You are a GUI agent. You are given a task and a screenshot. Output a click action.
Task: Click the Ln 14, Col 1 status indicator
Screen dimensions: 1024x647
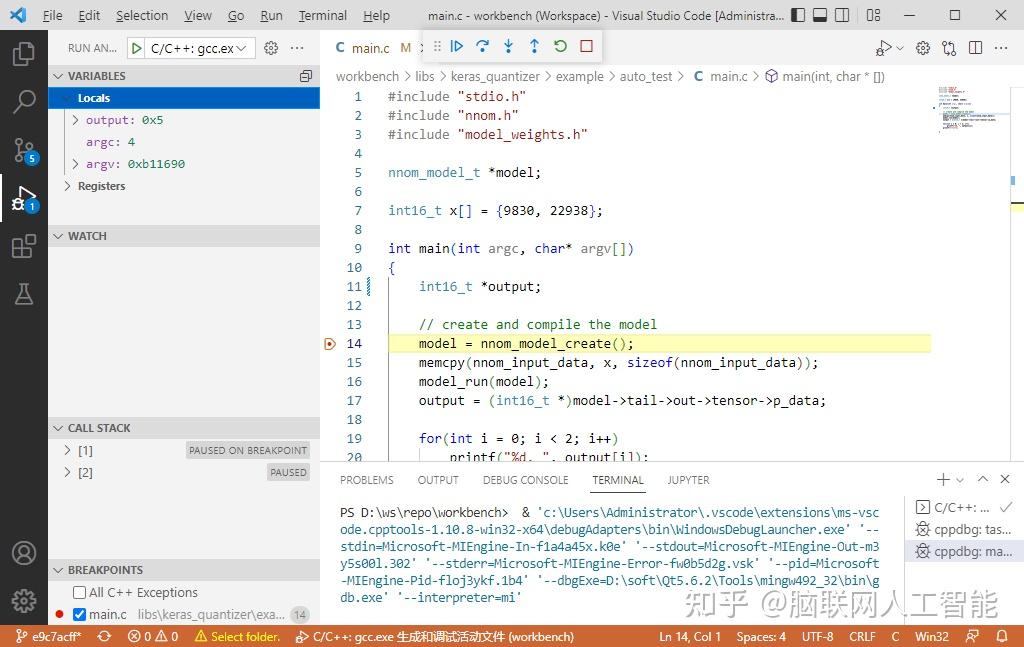[690, 636]
